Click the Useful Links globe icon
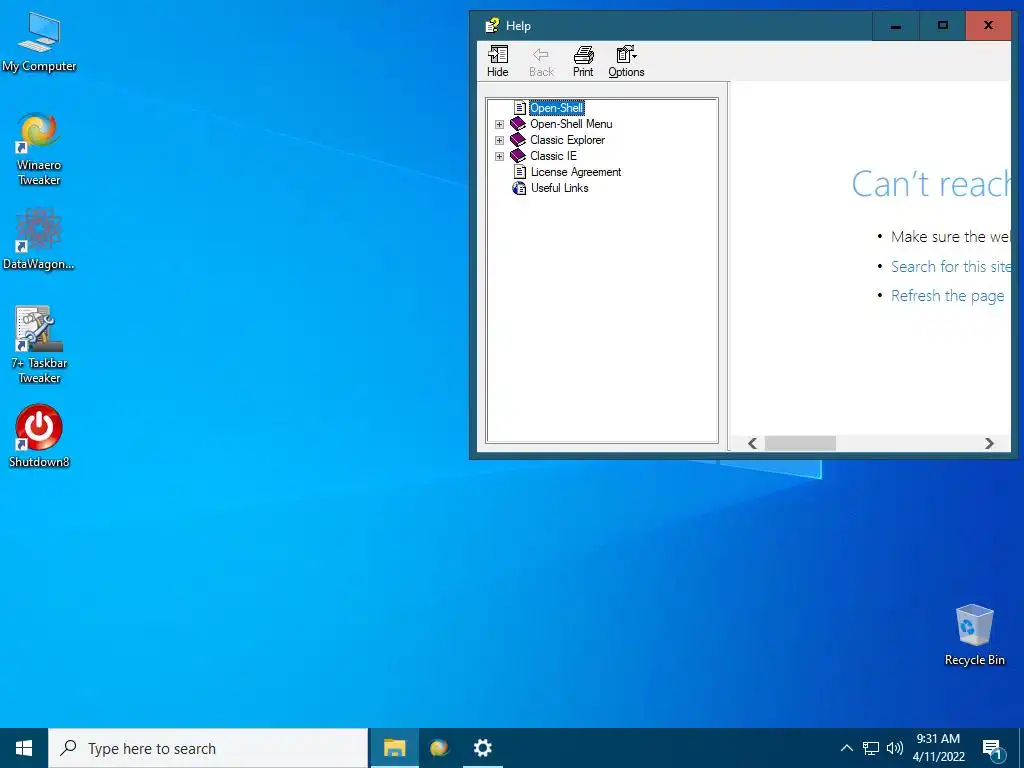 click(x=519, y=188)
